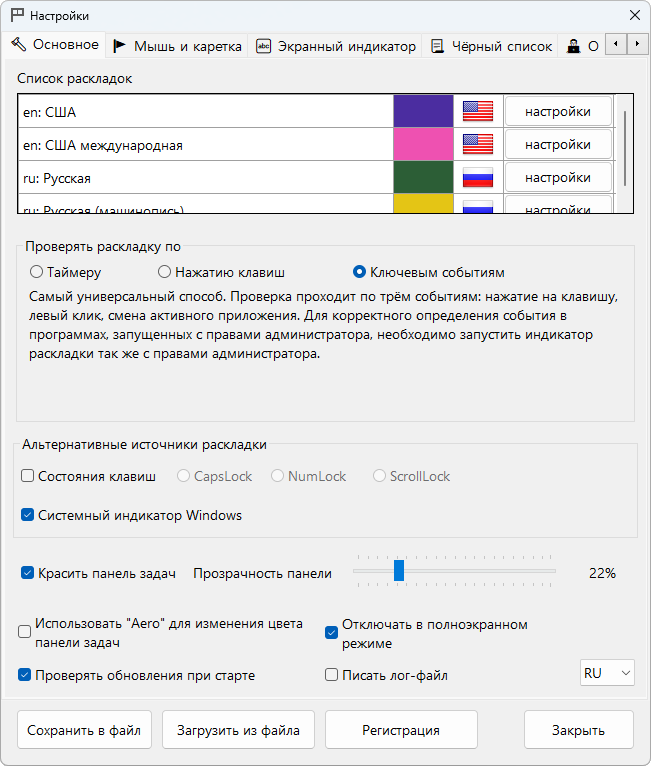Click flag icon on Мышь и каретка tab
651x766 pixels.
(119, 46)
